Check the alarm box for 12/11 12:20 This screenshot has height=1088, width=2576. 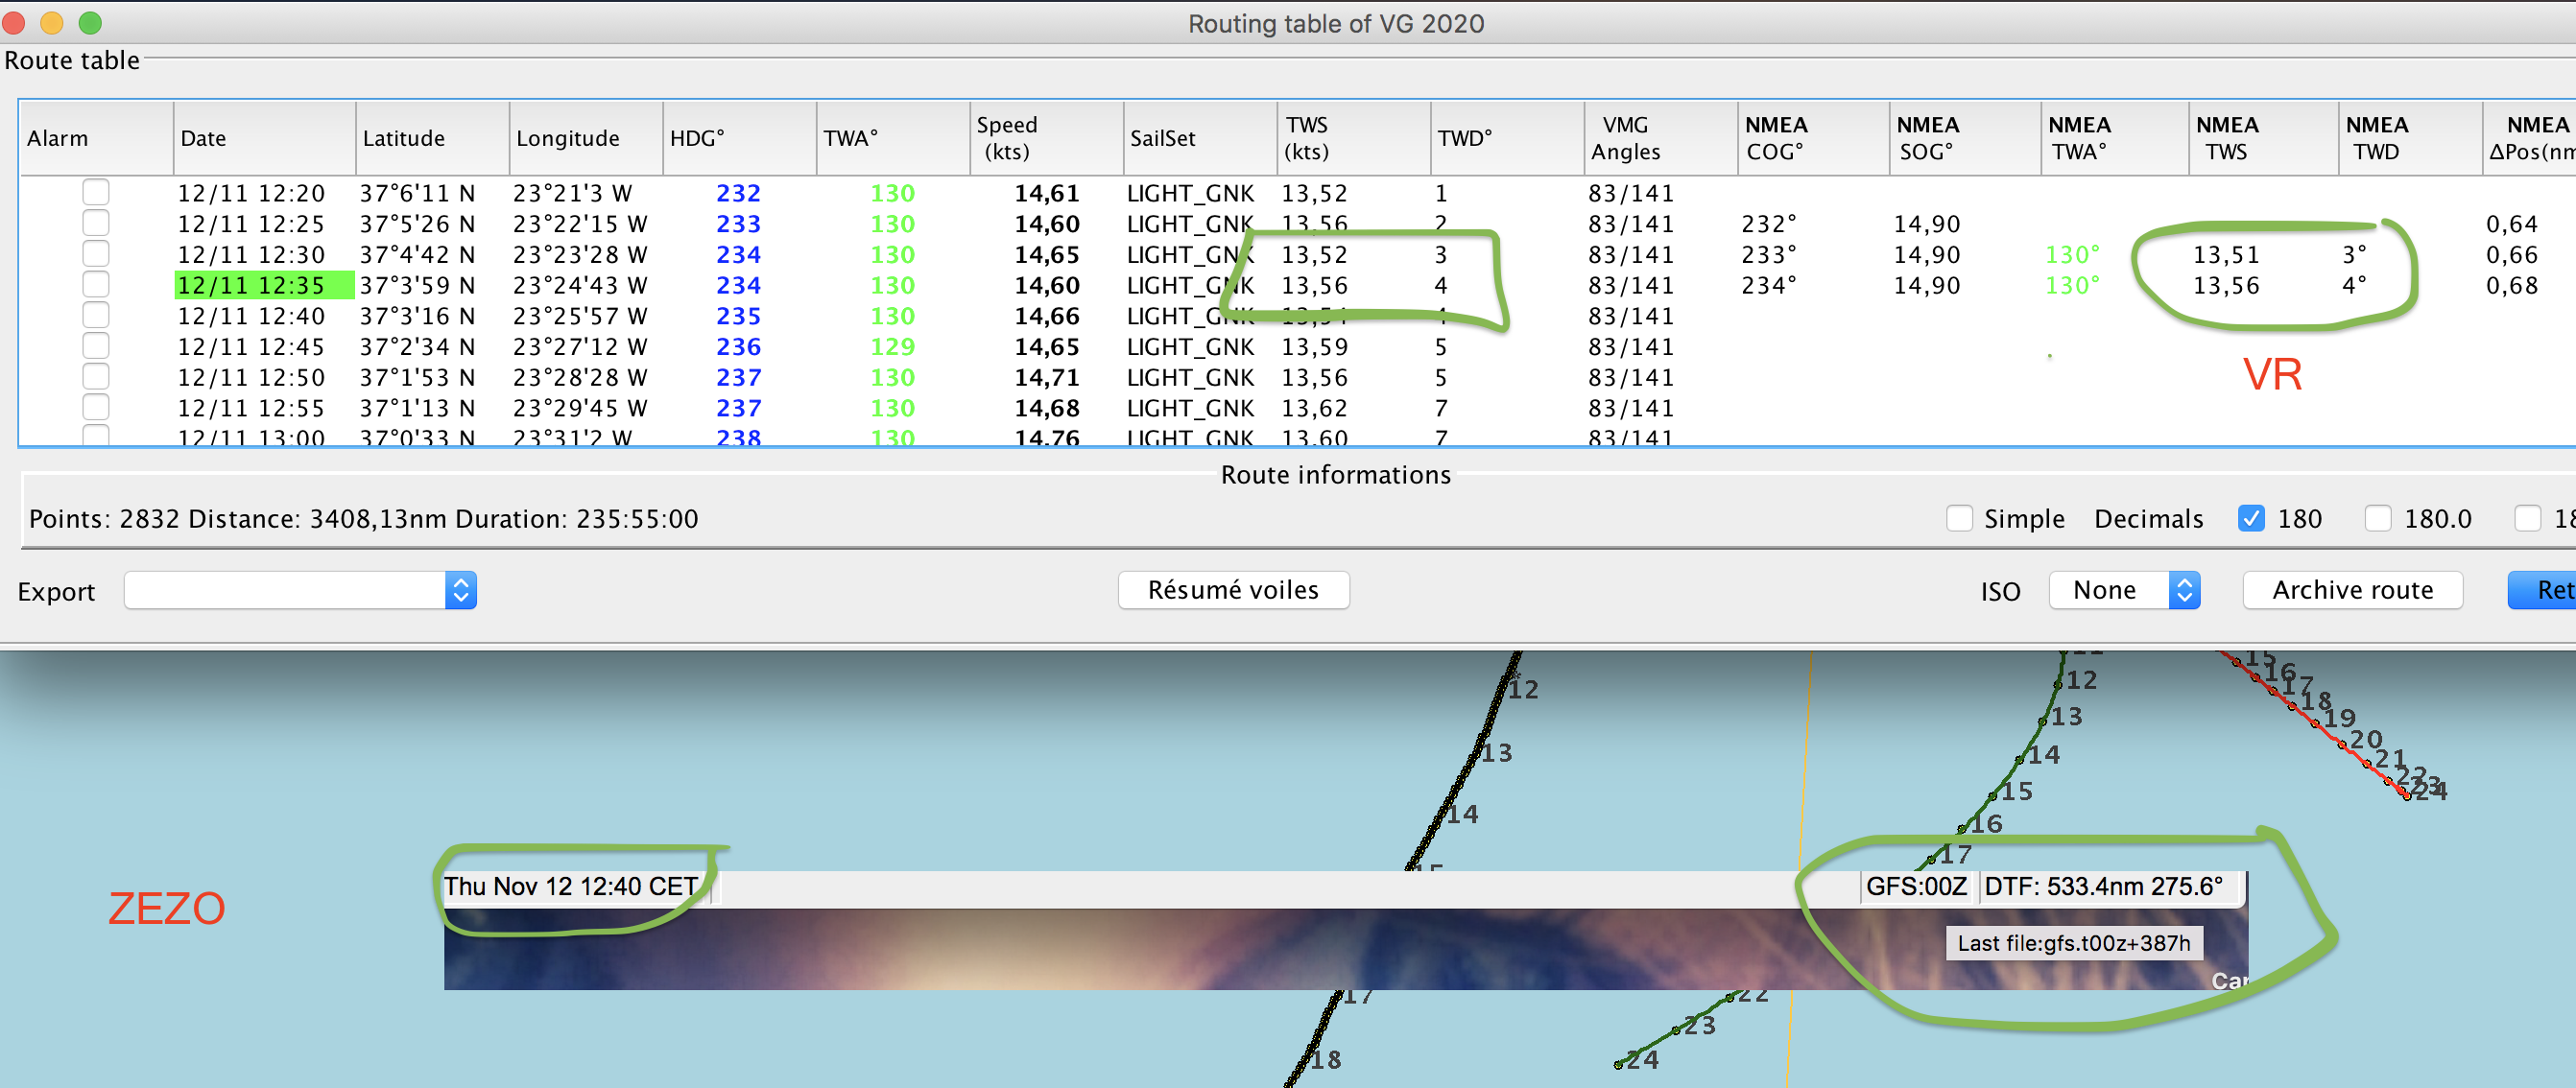click(96, 192)
